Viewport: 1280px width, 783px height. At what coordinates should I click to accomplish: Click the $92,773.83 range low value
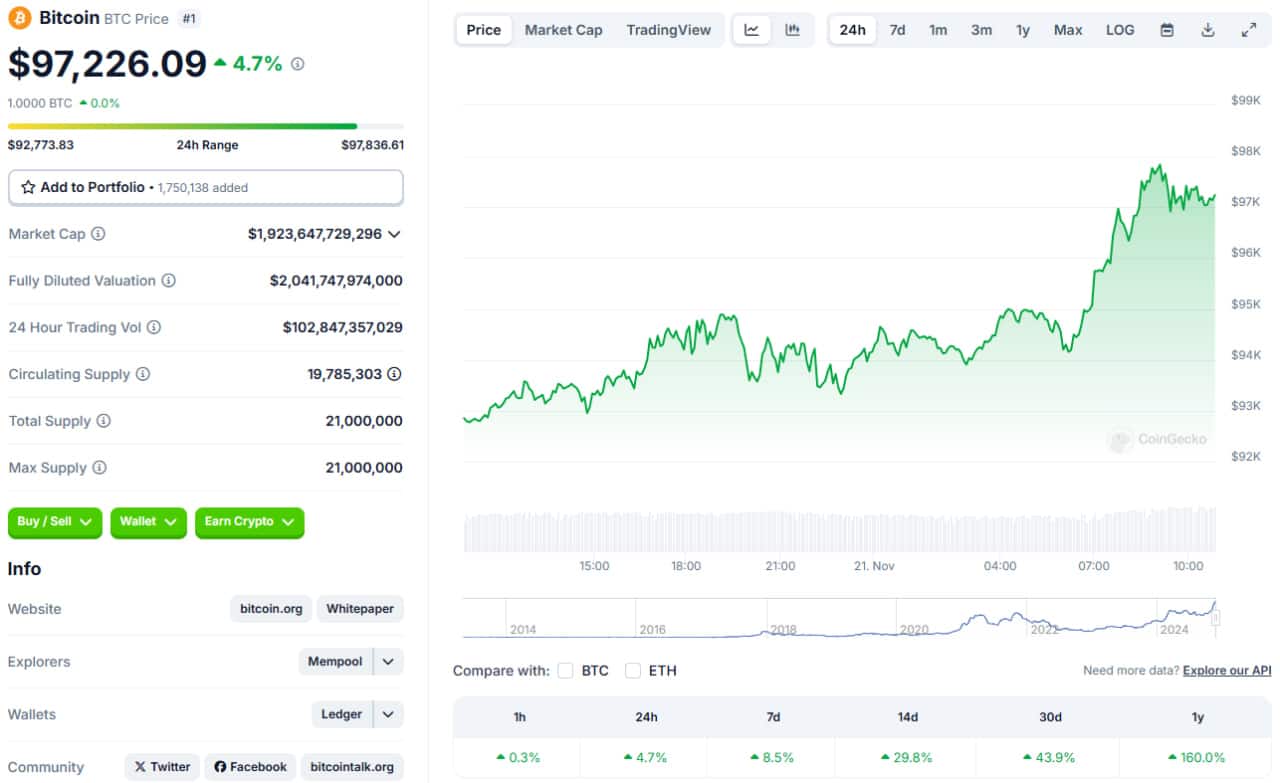click(41, 145)
